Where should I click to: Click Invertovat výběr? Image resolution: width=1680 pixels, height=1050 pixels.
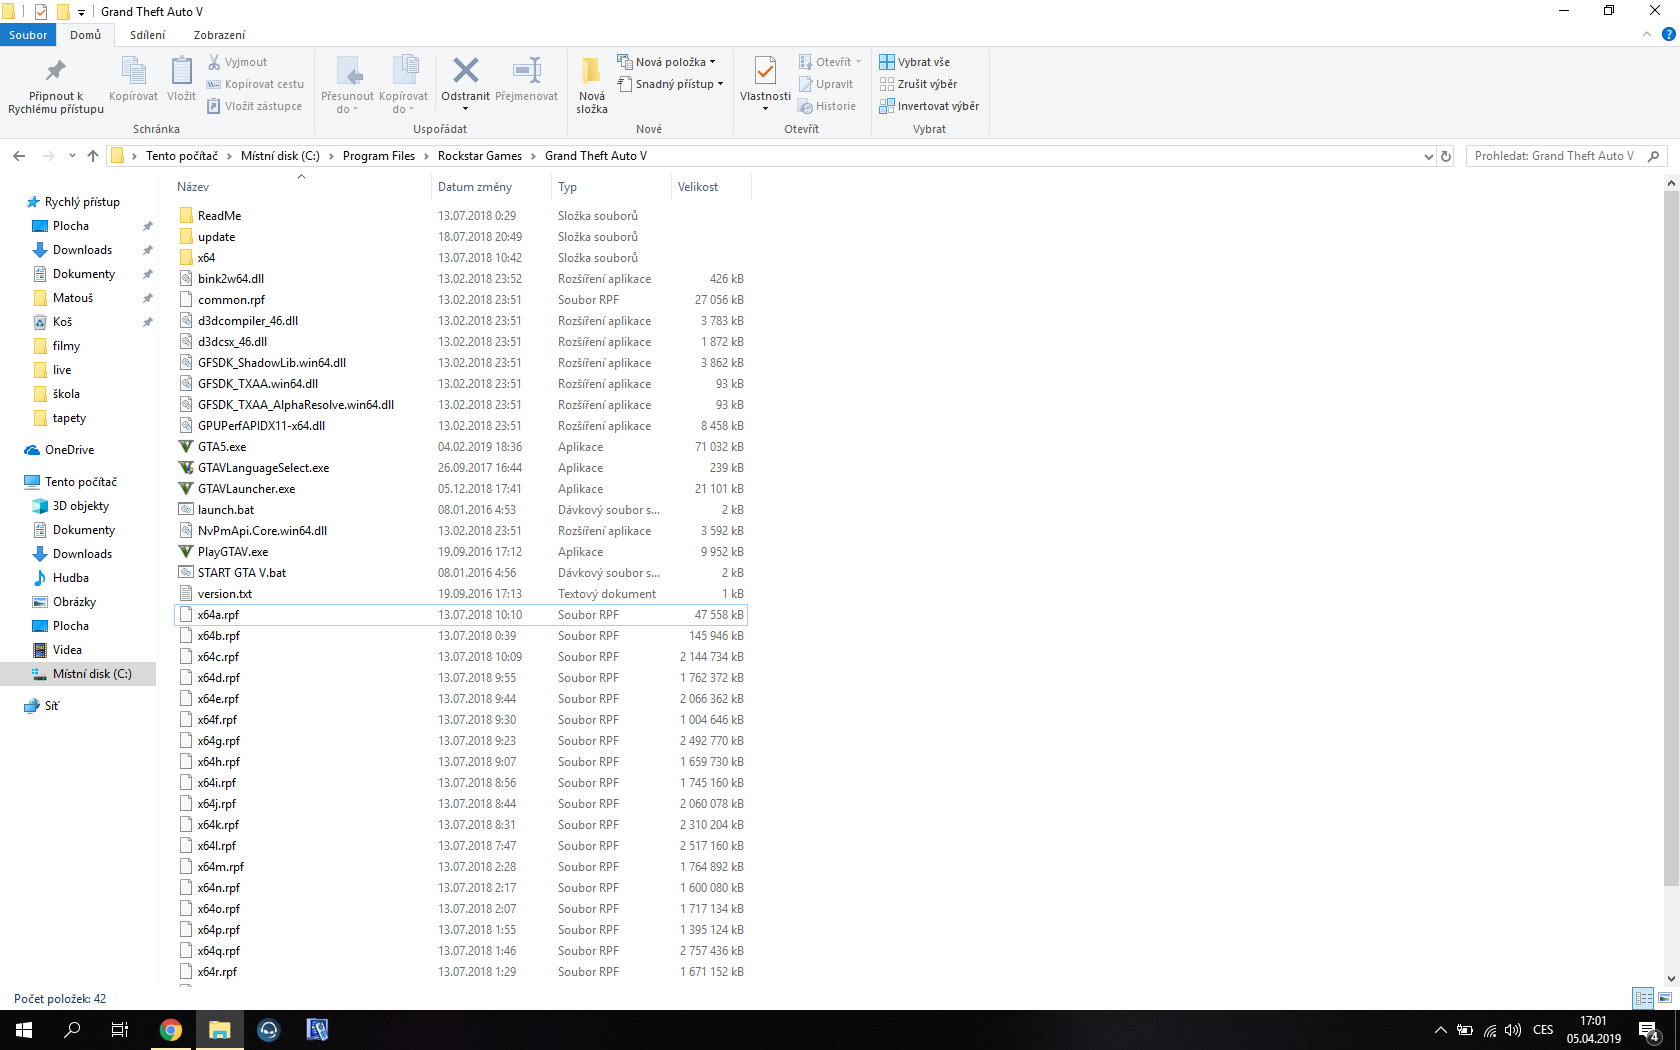[929, 106]
